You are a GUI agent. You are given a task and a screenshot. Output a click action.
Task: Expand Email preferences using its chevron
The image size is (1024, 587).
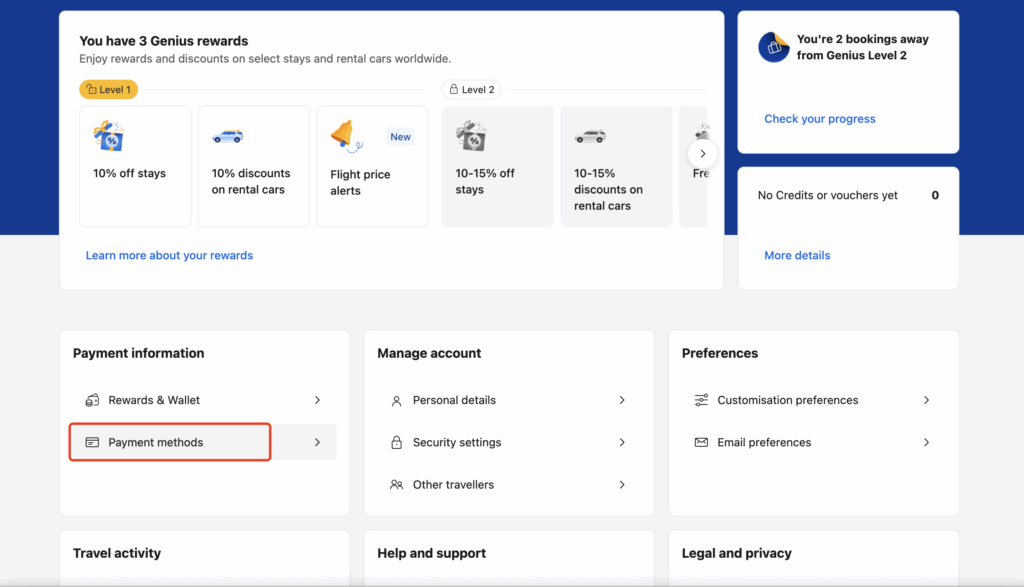pyautogui.click(x=926, y=442)
